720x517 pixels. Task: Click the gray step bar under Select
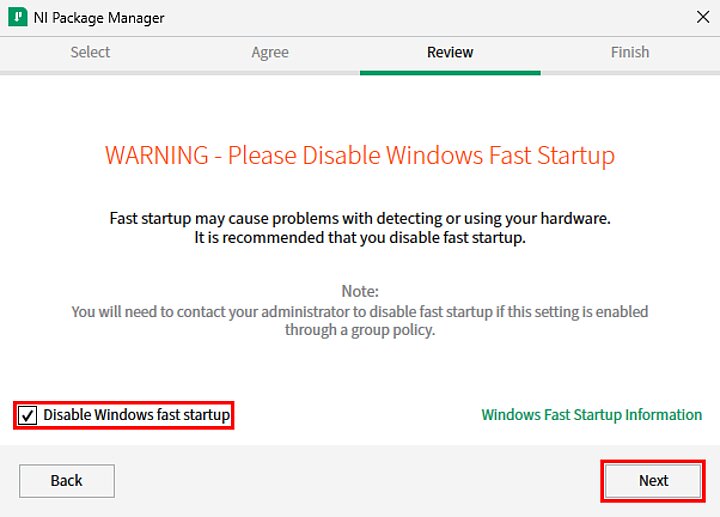(90, 72)
